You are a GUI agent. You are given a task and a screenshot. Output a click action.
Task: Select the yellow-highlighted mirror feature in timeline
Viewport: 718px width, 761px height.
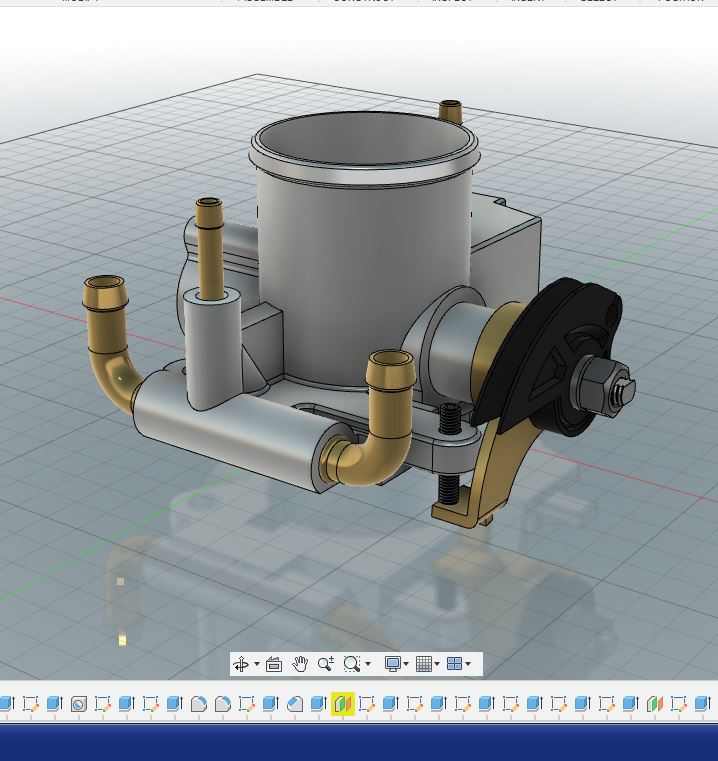tap(343, 704)
